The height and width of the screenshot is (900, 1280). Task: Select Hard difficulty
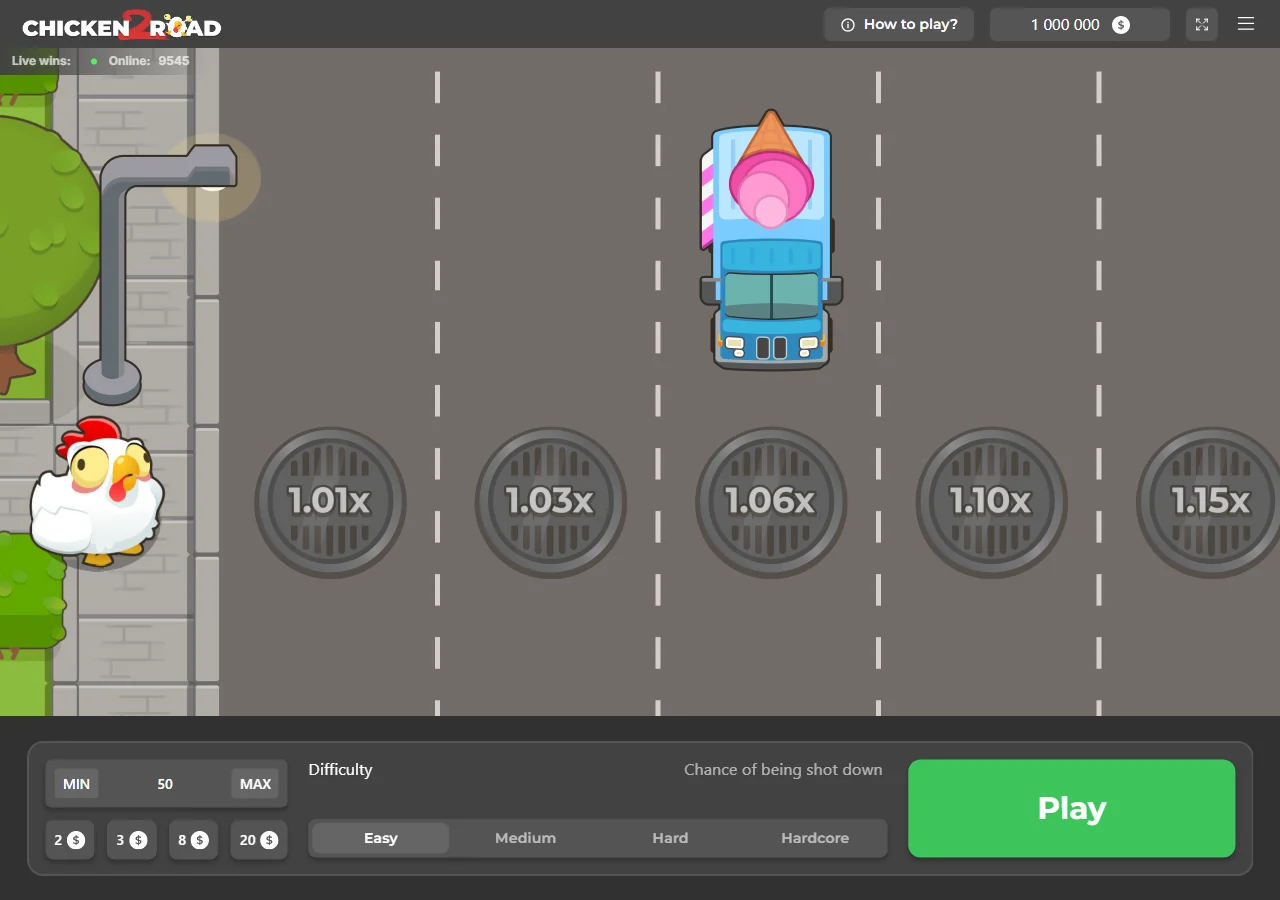(670, 838)
